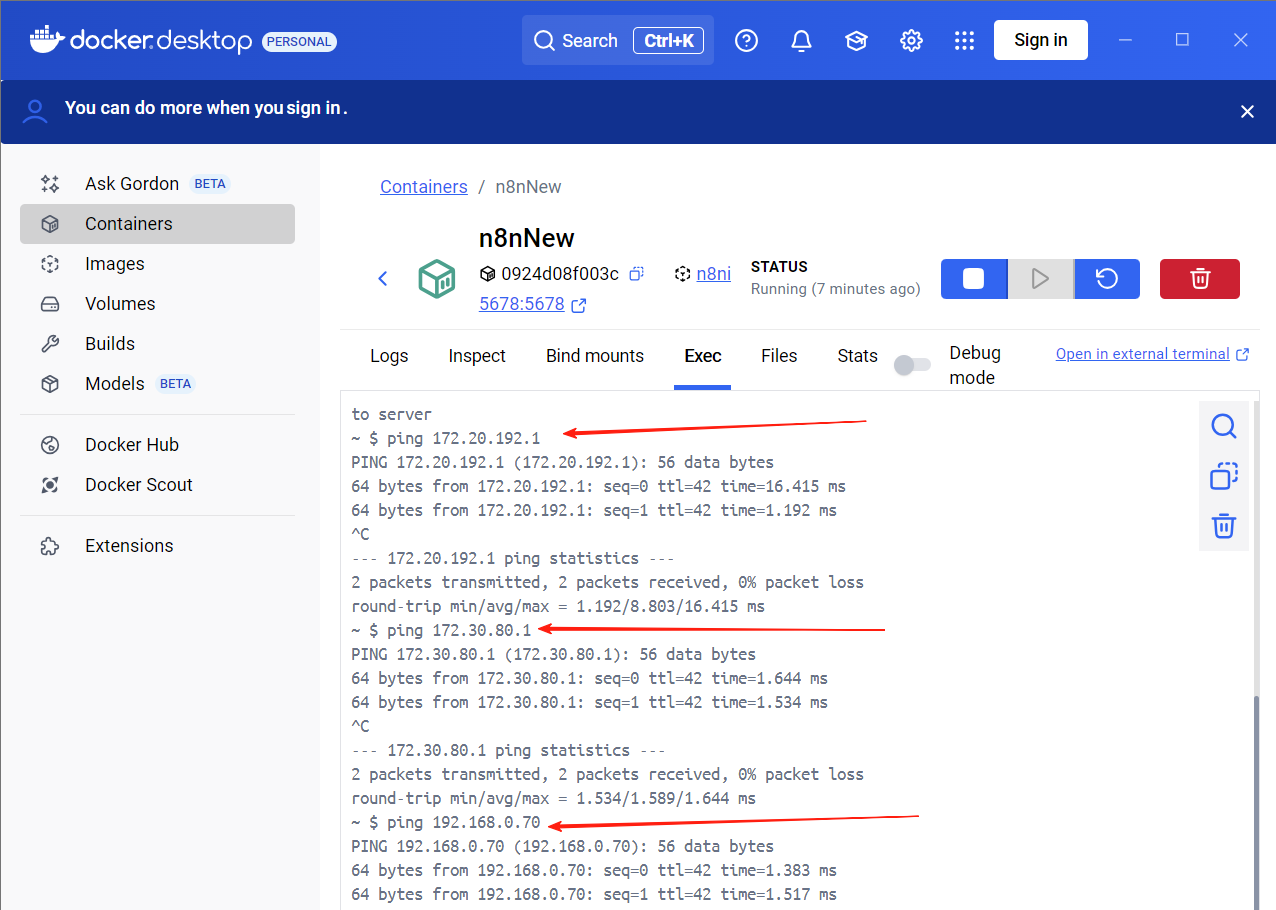Switch to the Inspect tab
The height and width of the screenshot is (910, 1276).
477,356
